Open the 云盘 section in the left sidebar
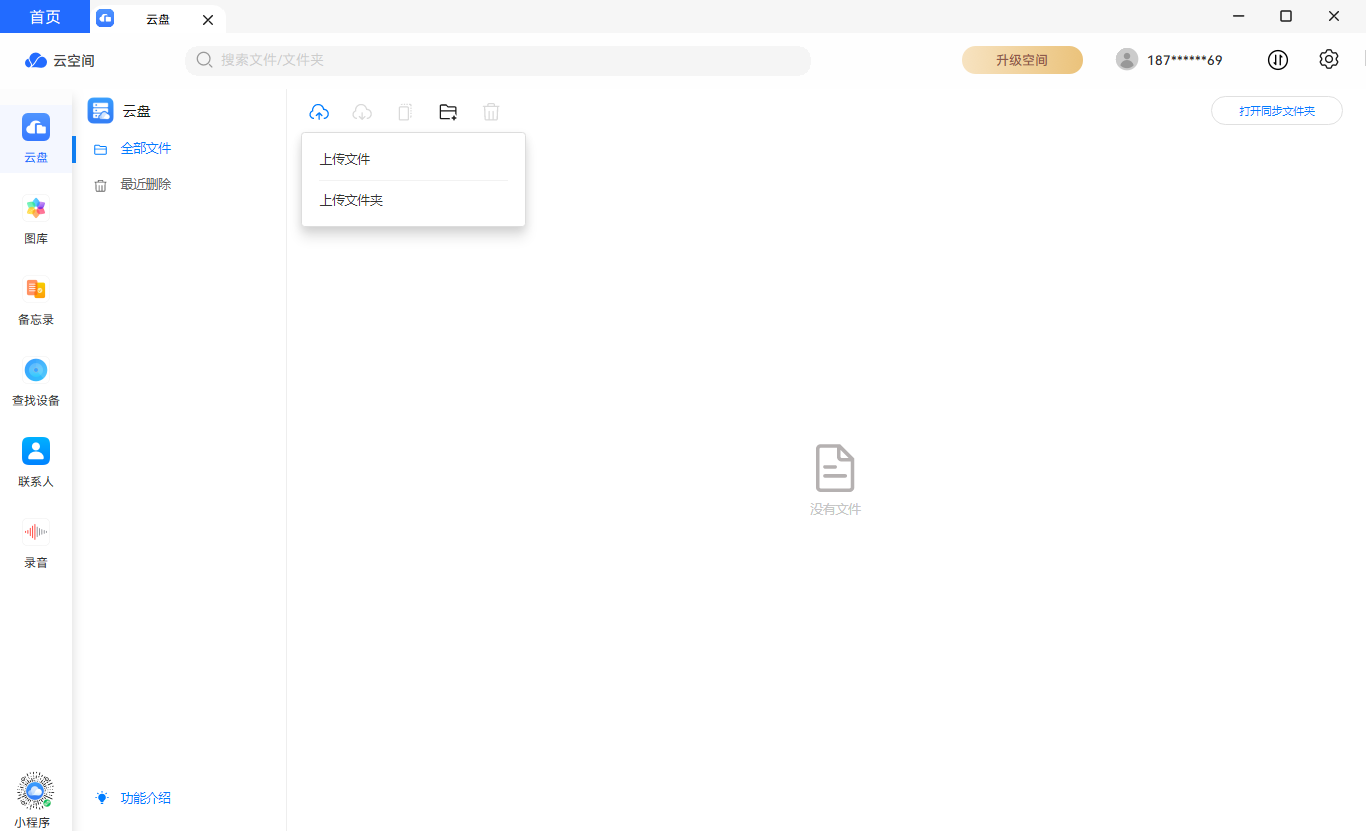The height and width of the screenshot is (833, 1366). [x=36, y=139]
